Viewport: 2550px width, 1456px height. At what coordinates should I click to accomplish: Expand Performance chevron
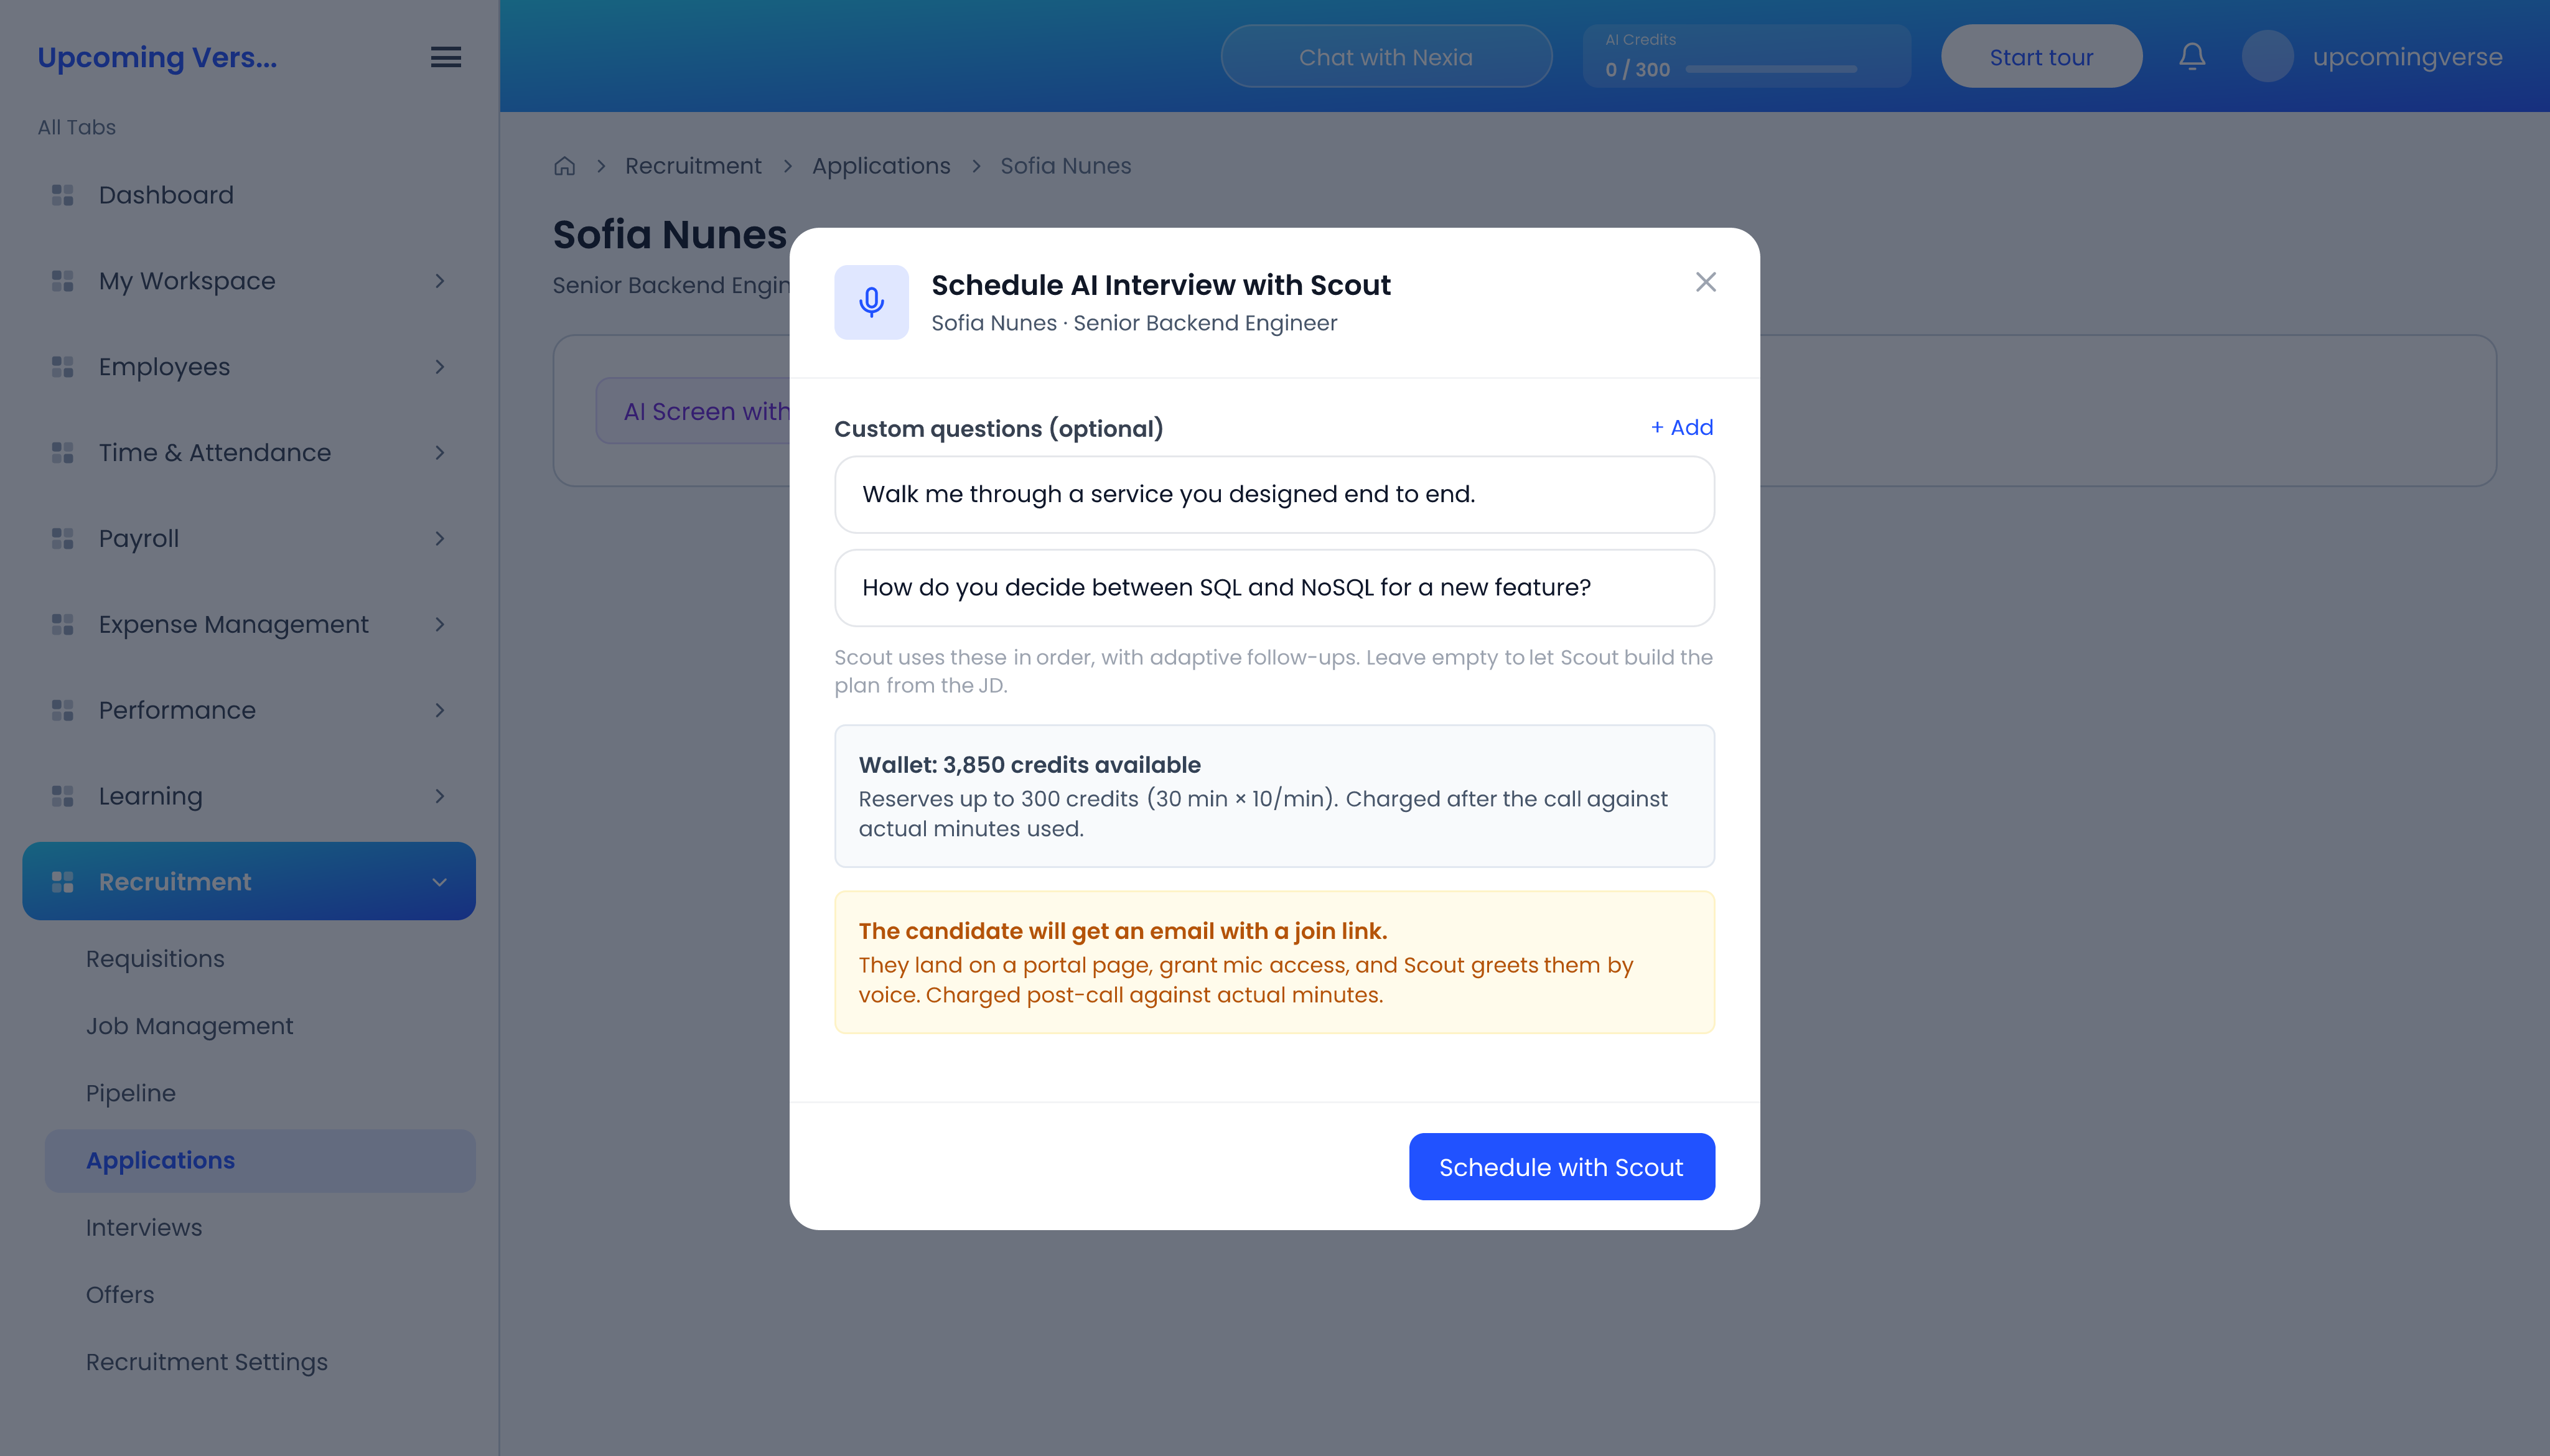coord(439,711)
